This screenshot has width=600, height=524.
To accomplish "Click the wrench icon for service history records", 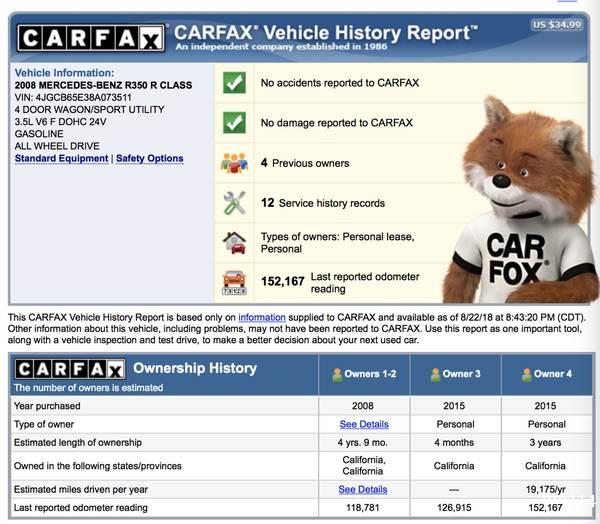I will coord(234,203).
